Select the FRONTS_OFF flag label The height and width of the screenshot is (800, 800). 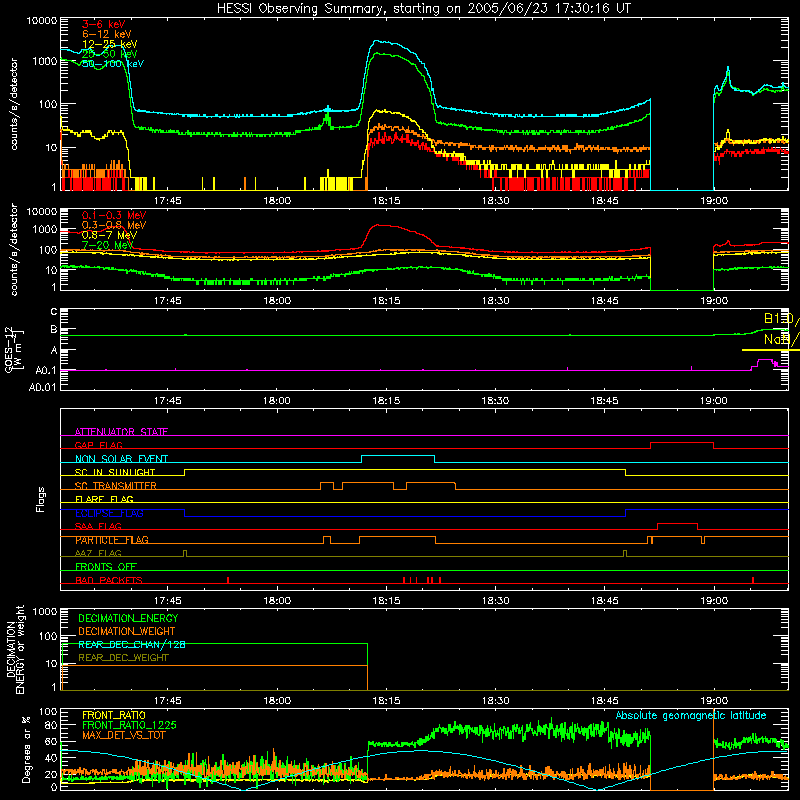106,567
